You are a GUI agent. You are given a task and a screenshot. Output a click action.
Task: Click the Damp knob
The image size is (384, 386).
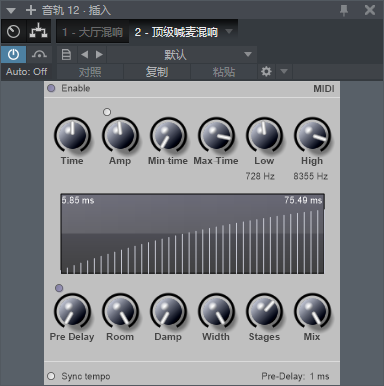[x=168, y=312]
